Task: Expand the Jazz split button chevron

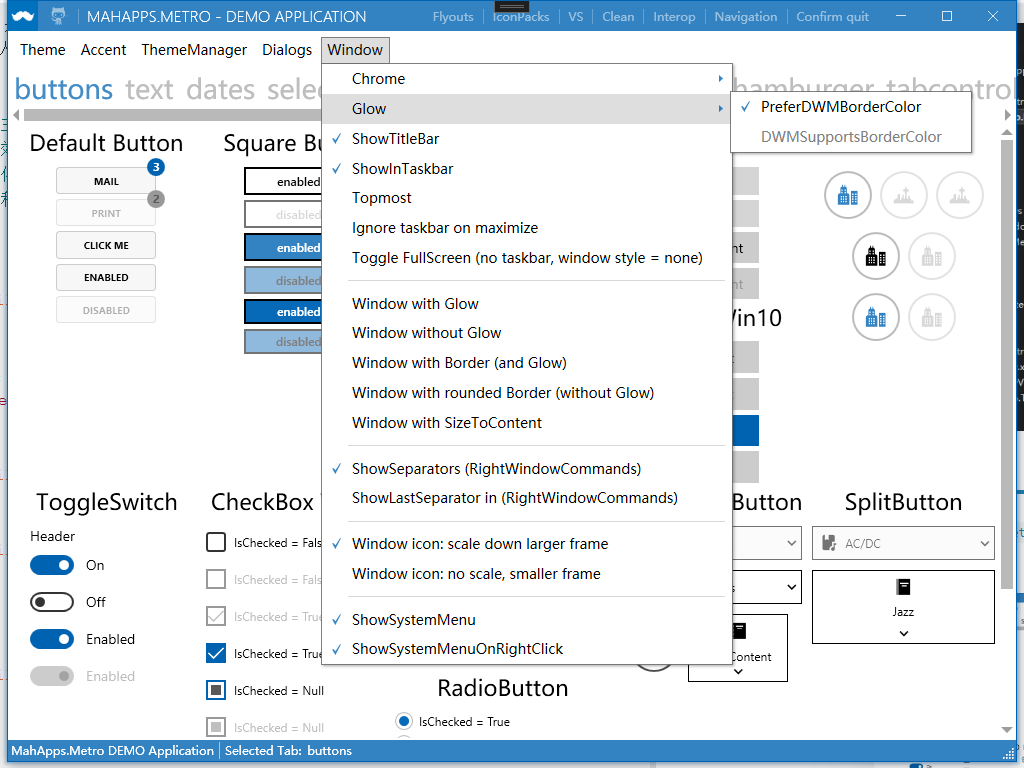Action: tap(903, 632)
